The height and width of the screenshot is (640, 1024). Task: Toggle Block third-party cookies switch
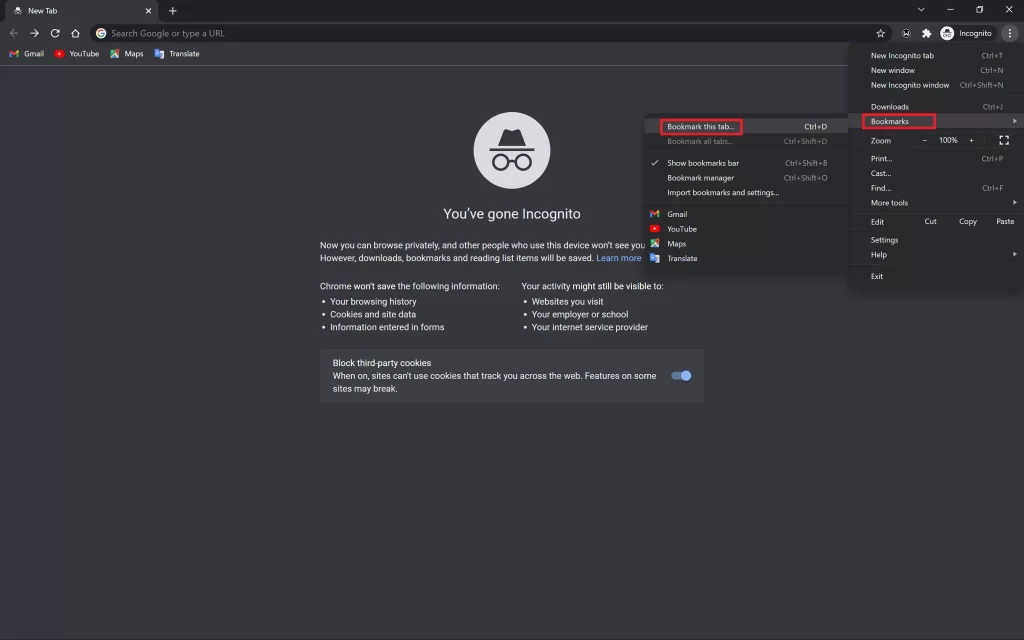(x=681, y=376)
